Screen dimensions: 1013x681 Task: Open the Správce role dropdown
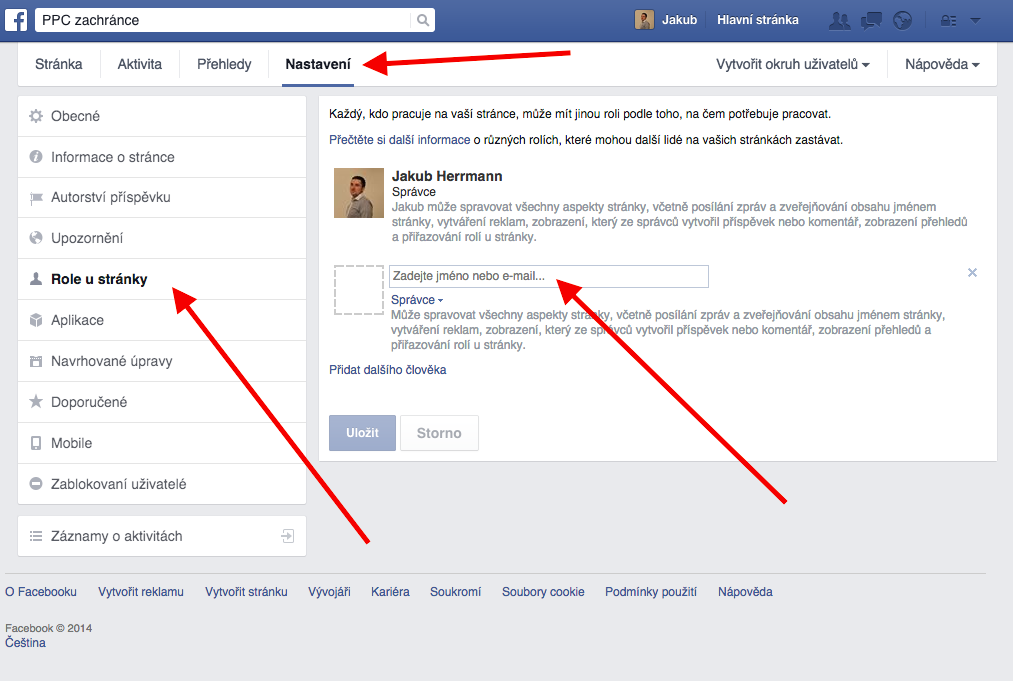pos(417,300)
